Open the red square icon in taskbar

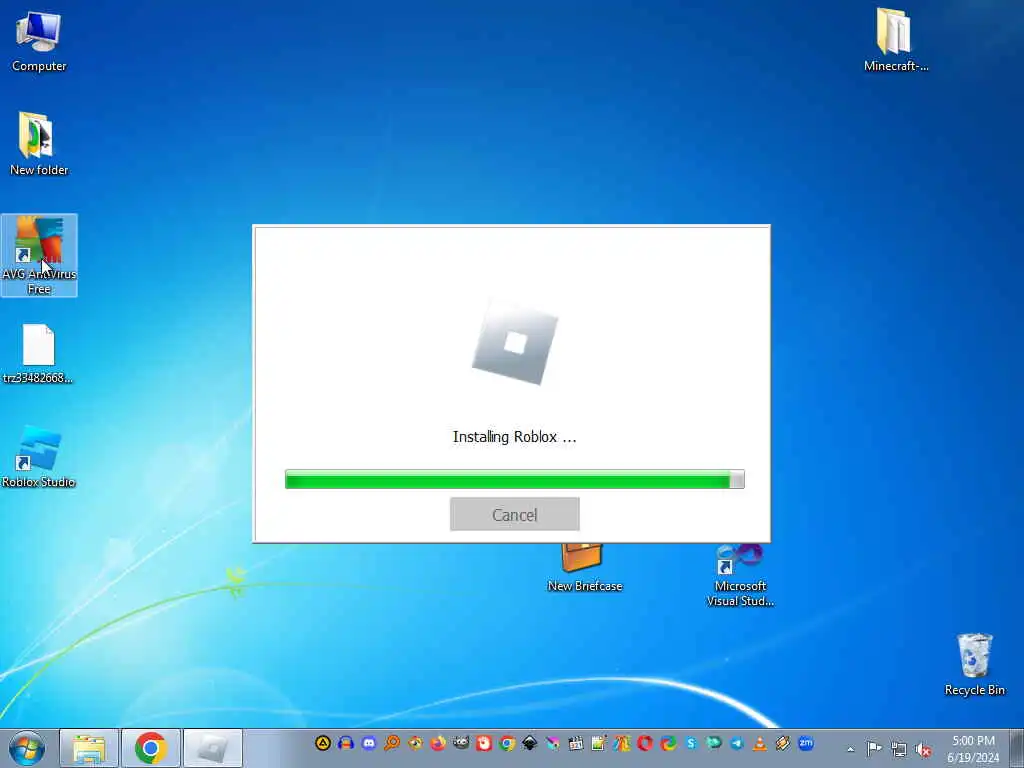(484, 743)
